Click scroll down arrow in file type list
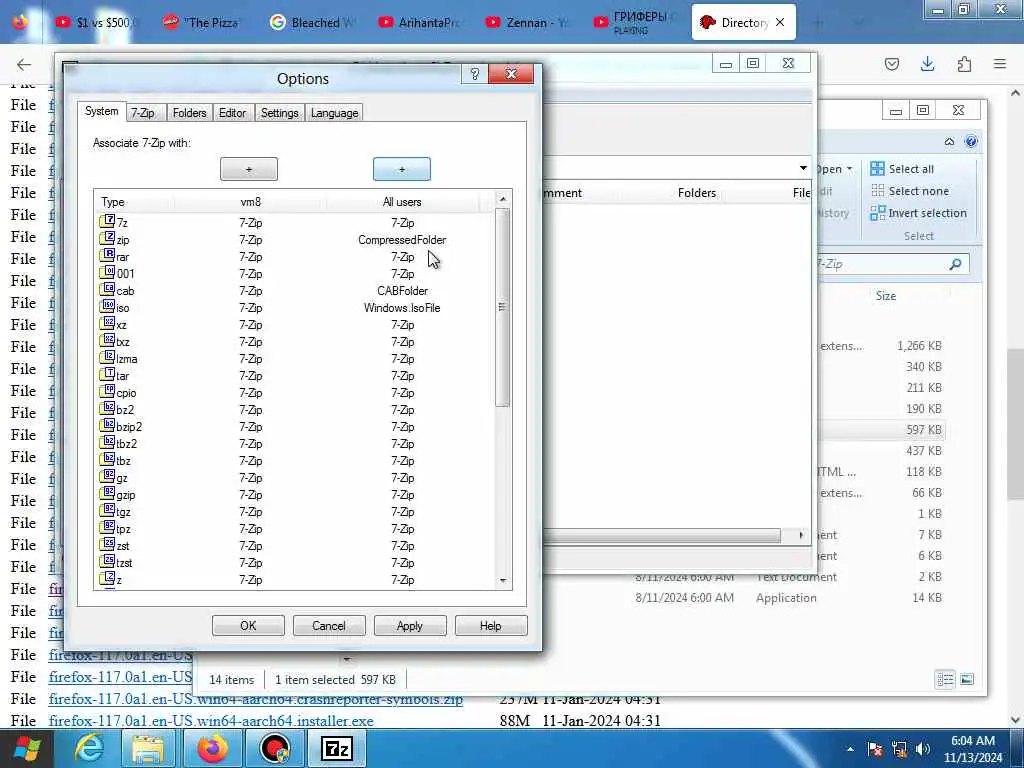Image resolution: width=1024 pixels, height=768 pixels. pos(502,581)
